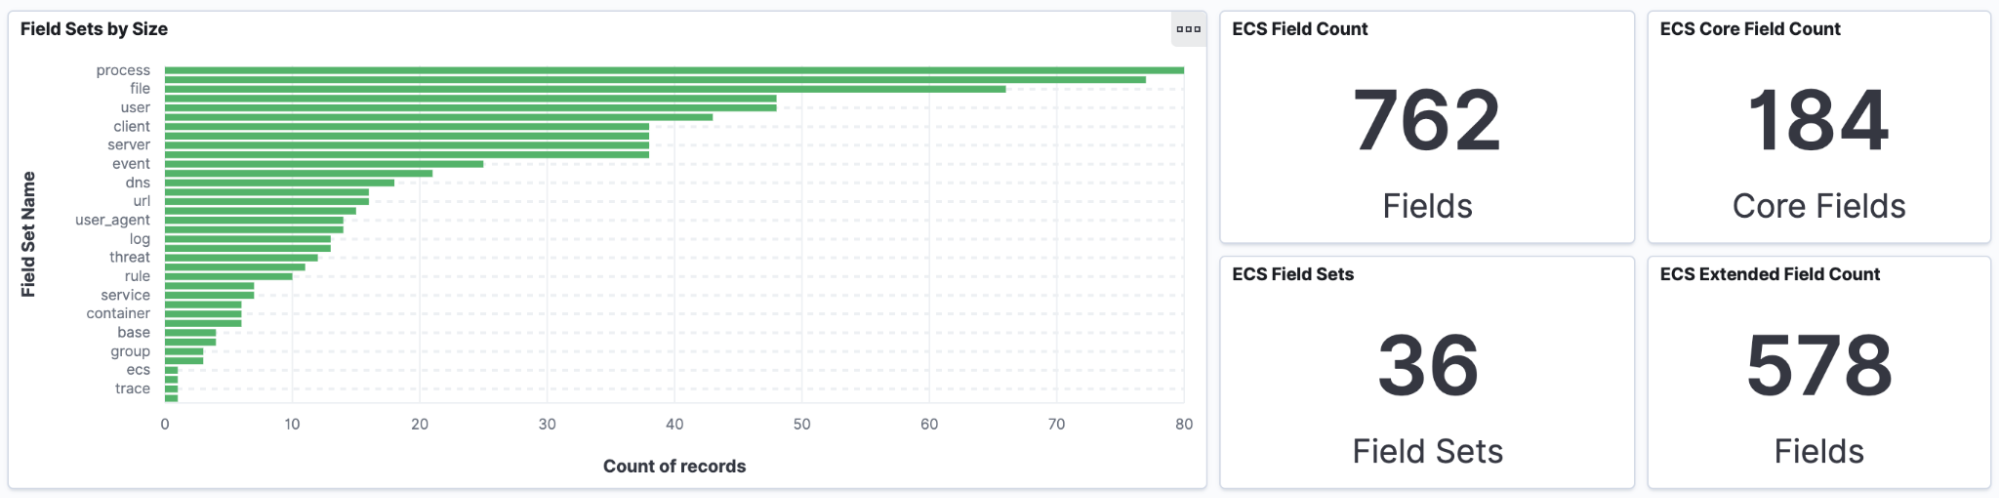Click the 762 Fields metric value

pos(1427,121)
